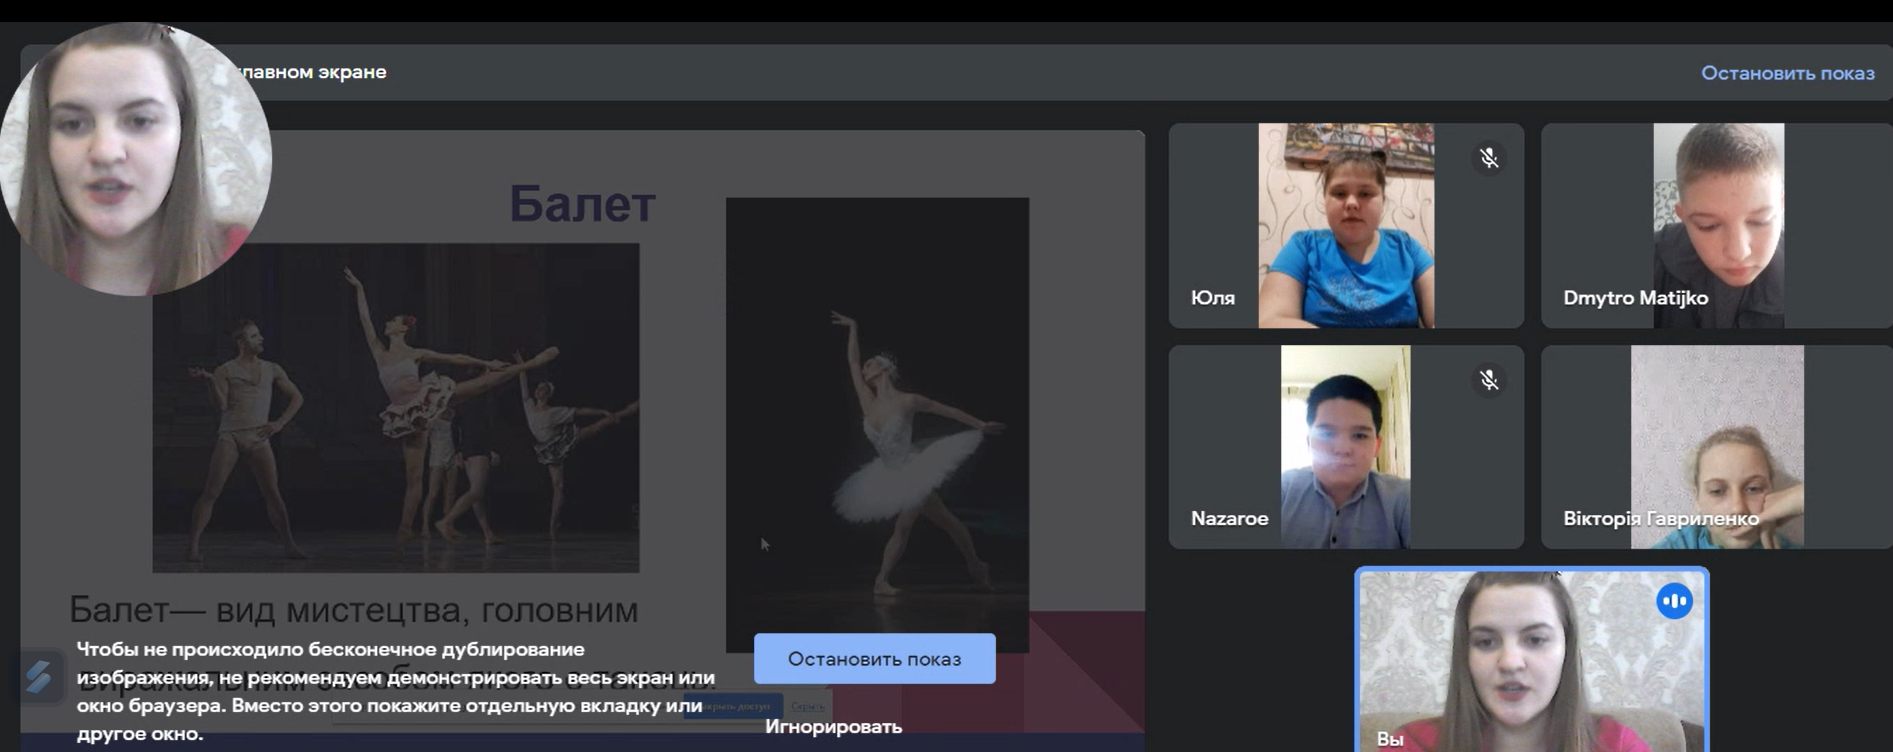Click the muted microphone icon on Nazaroe's tile
The height and width of the screenshot is (752, 1893).
pos(1489,380)
